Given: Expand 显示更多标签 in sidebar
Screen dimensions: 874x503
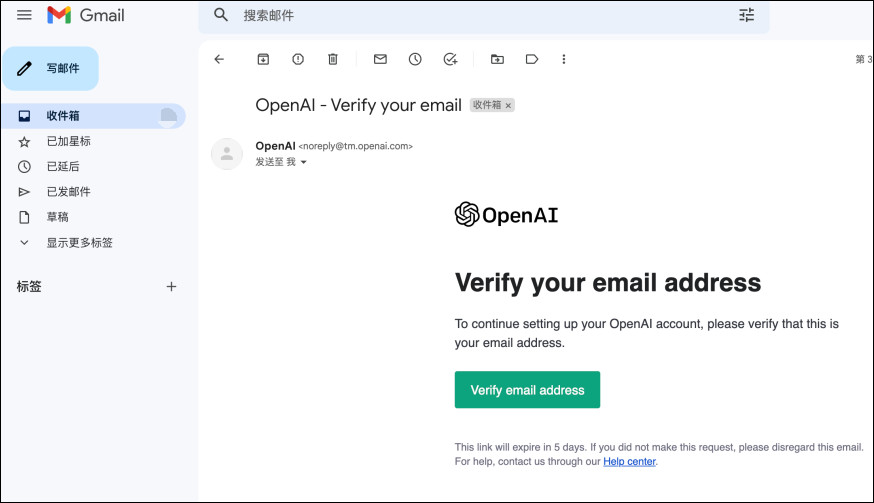Looking at the screenshot, I should coord(79,243).
